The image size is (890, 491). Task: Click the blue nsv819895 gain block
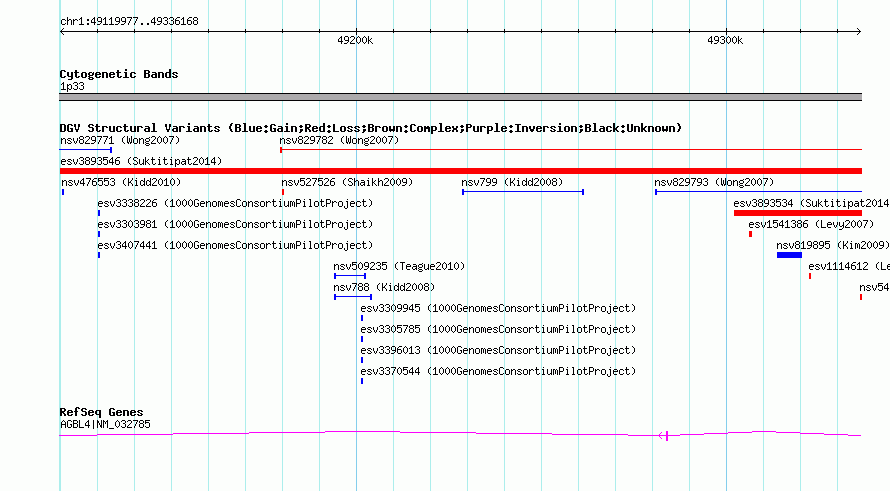(790, 255)
